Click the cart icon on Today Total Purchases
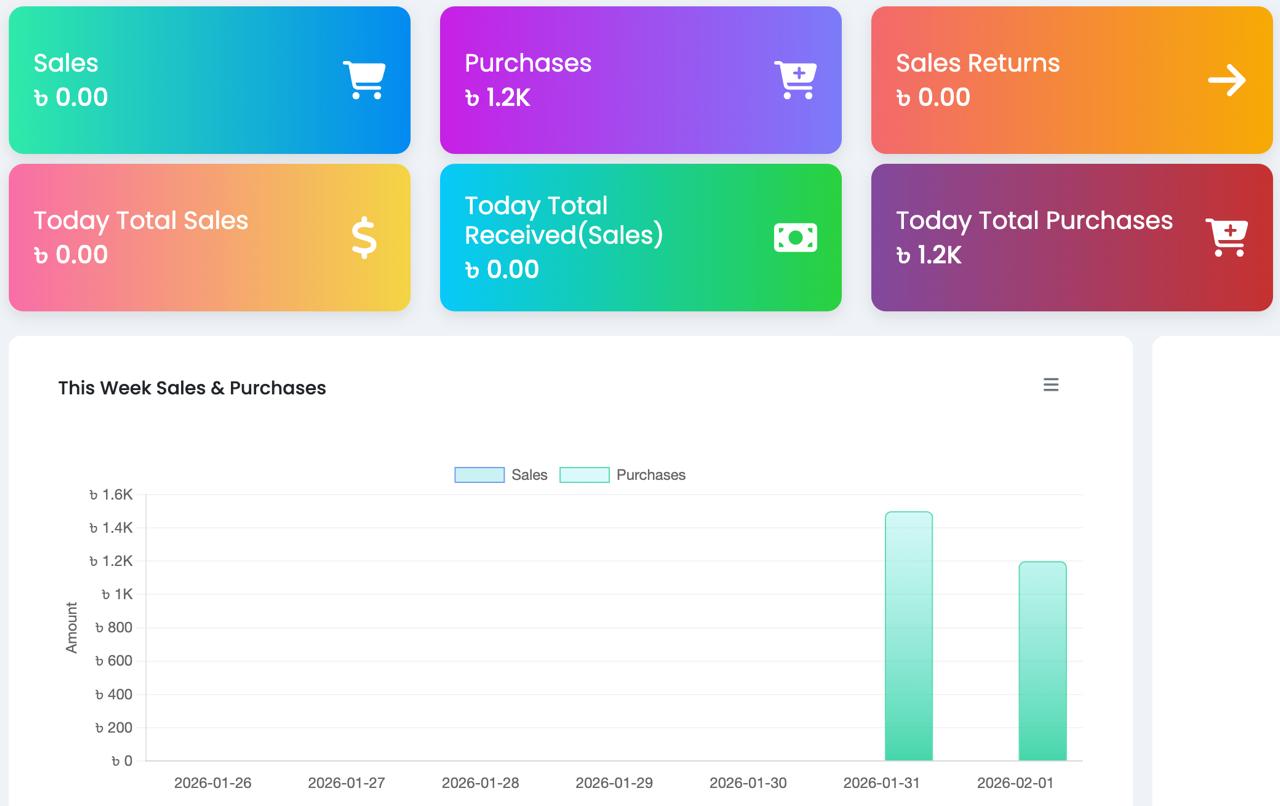 tap(1226, 238)
